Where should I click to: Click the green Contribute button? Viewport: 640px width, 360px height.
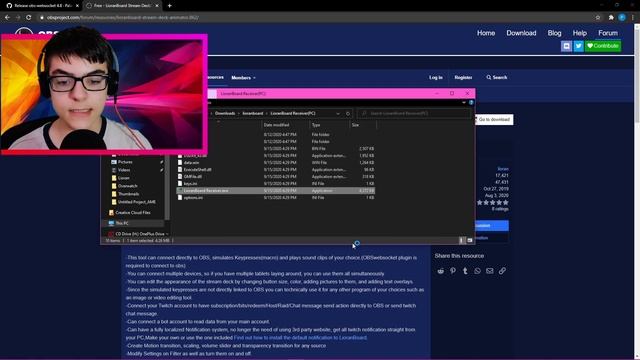(x=603, y=46)
